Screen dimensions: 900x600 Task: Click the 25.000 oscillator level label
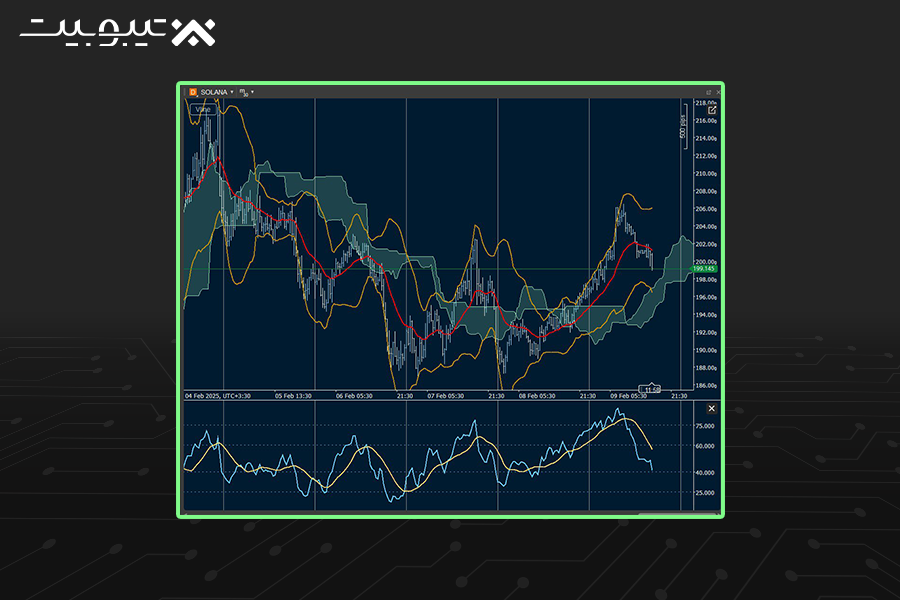coord(705,493)
